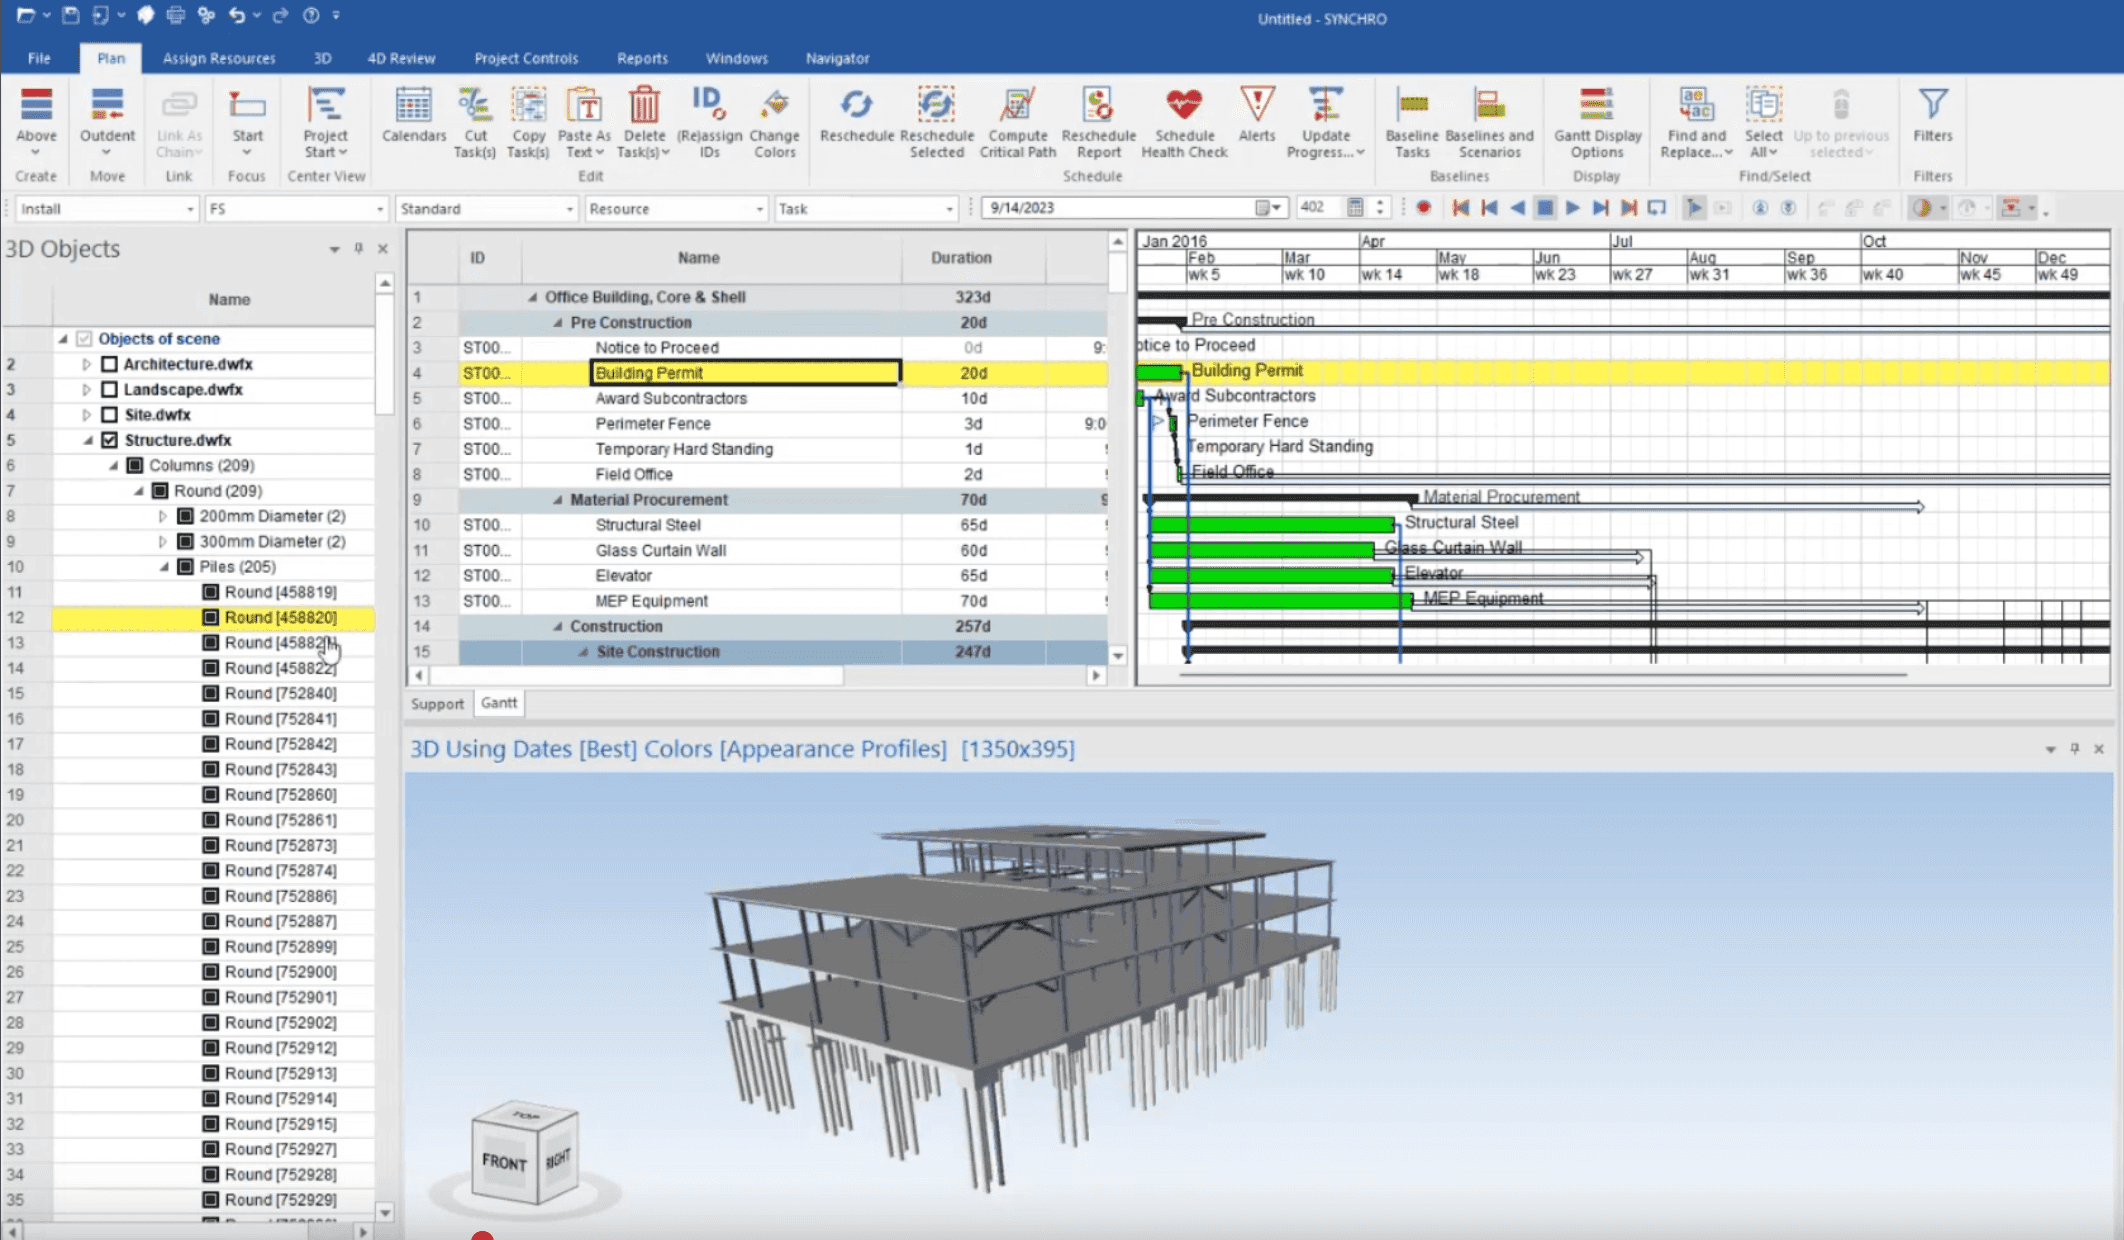Click the FRONT face of view cube
This screenshot has width=2124, height=1240.
(x=503, y=1162)
